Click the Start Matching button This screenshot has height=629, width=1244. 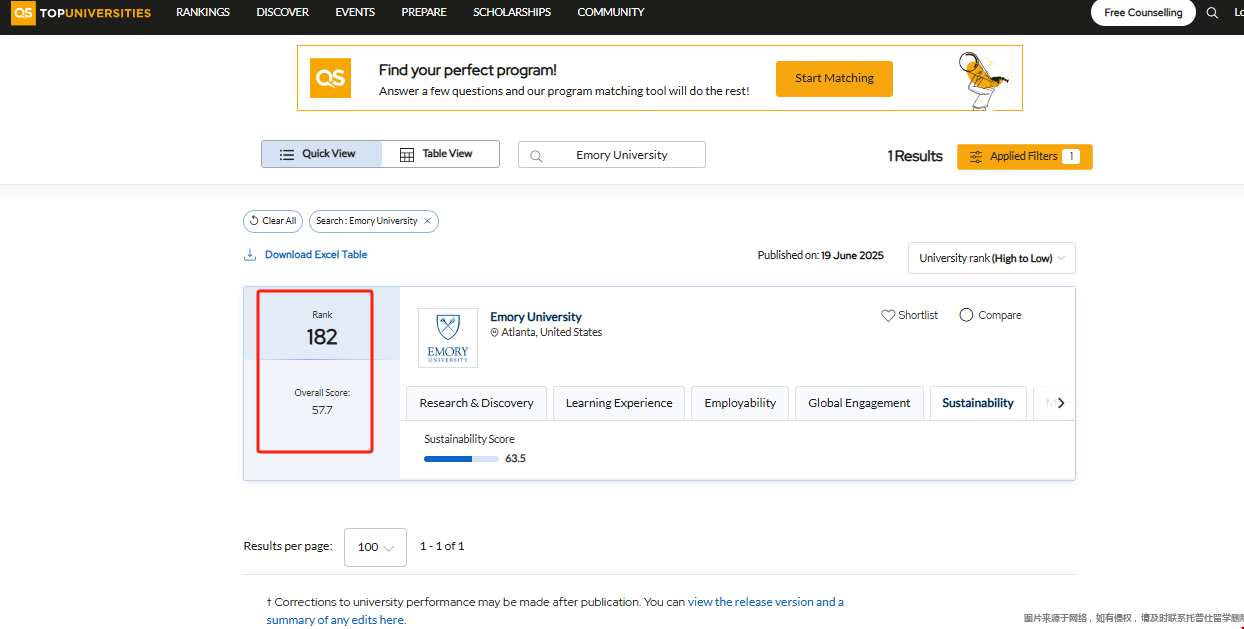point(834,78)
